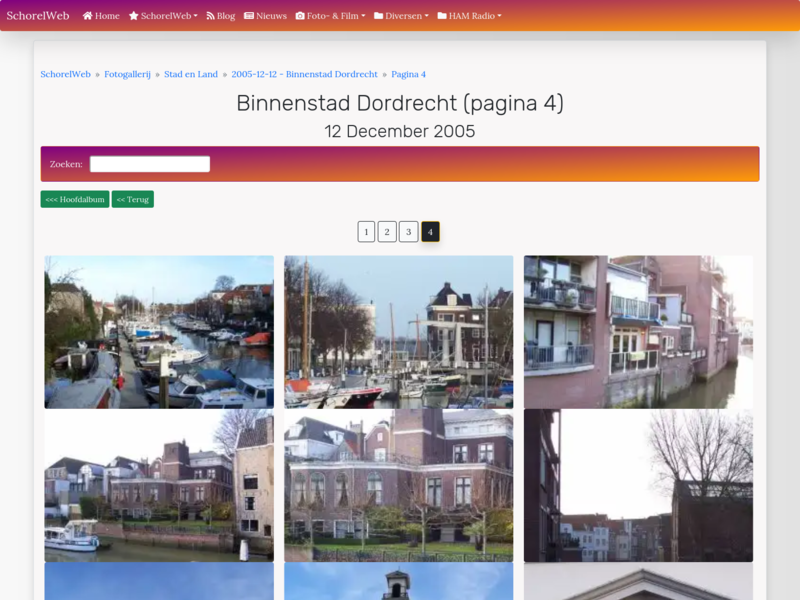The height and width of the screenshot is (600, 800).
Task: Open the SchorelWeb brand logo link
Action: (38, 16)
